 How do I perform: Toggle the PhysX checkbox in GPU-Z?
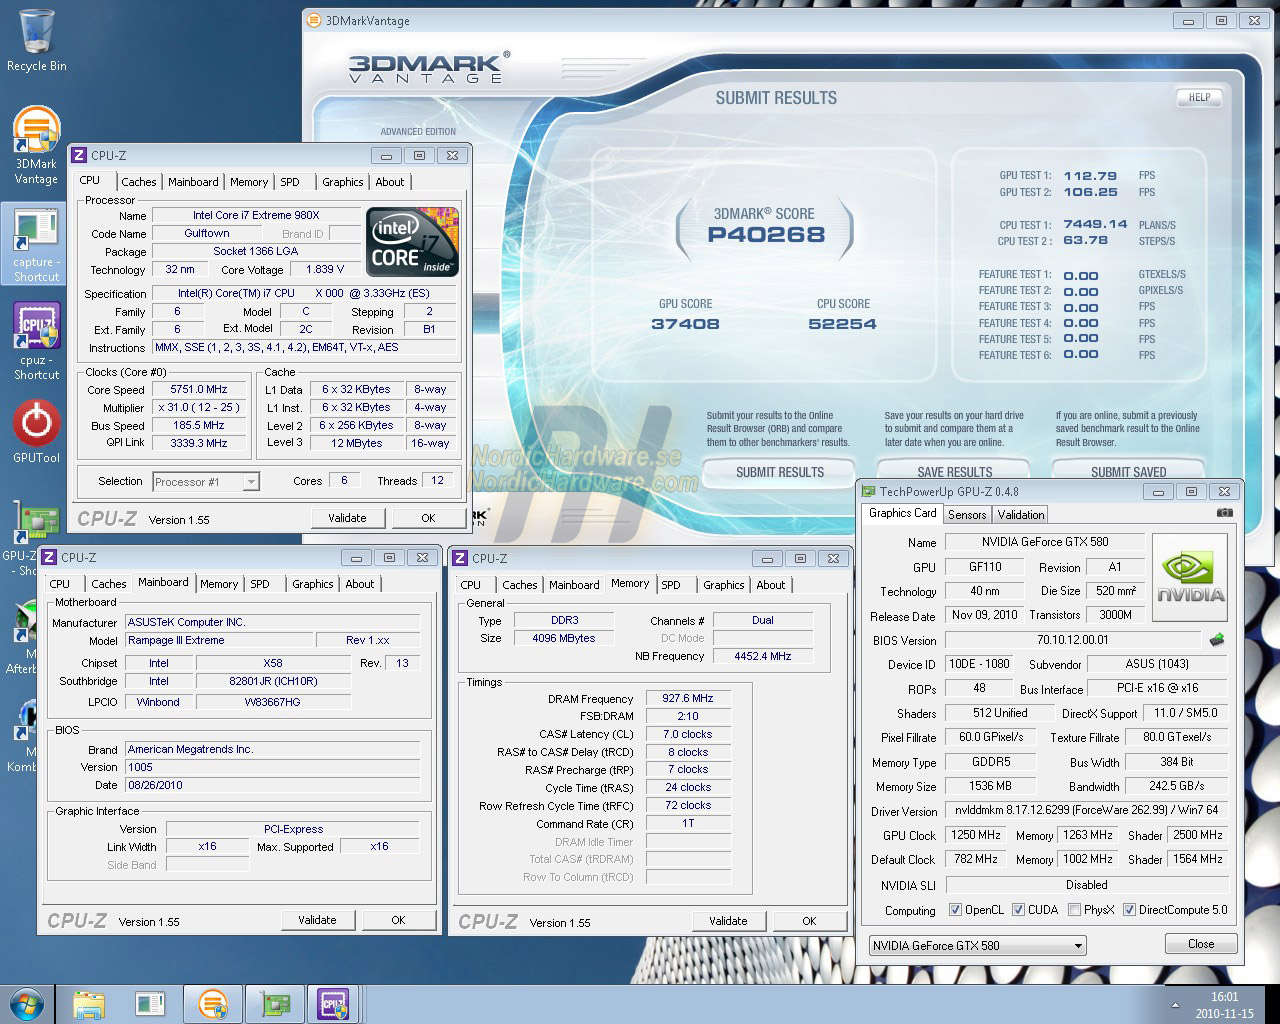point(1073,910)
